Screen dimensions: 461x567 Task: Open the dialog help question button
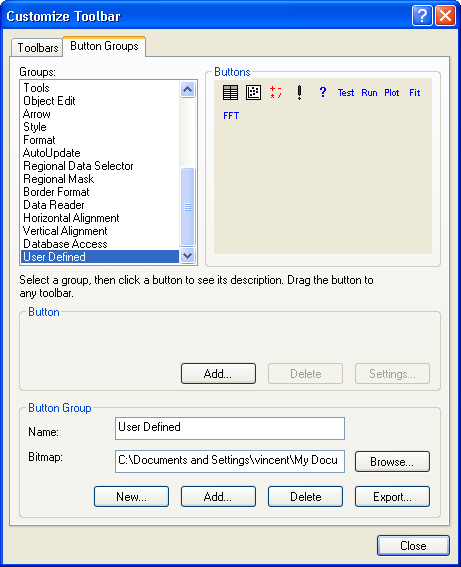pos(422,16)
